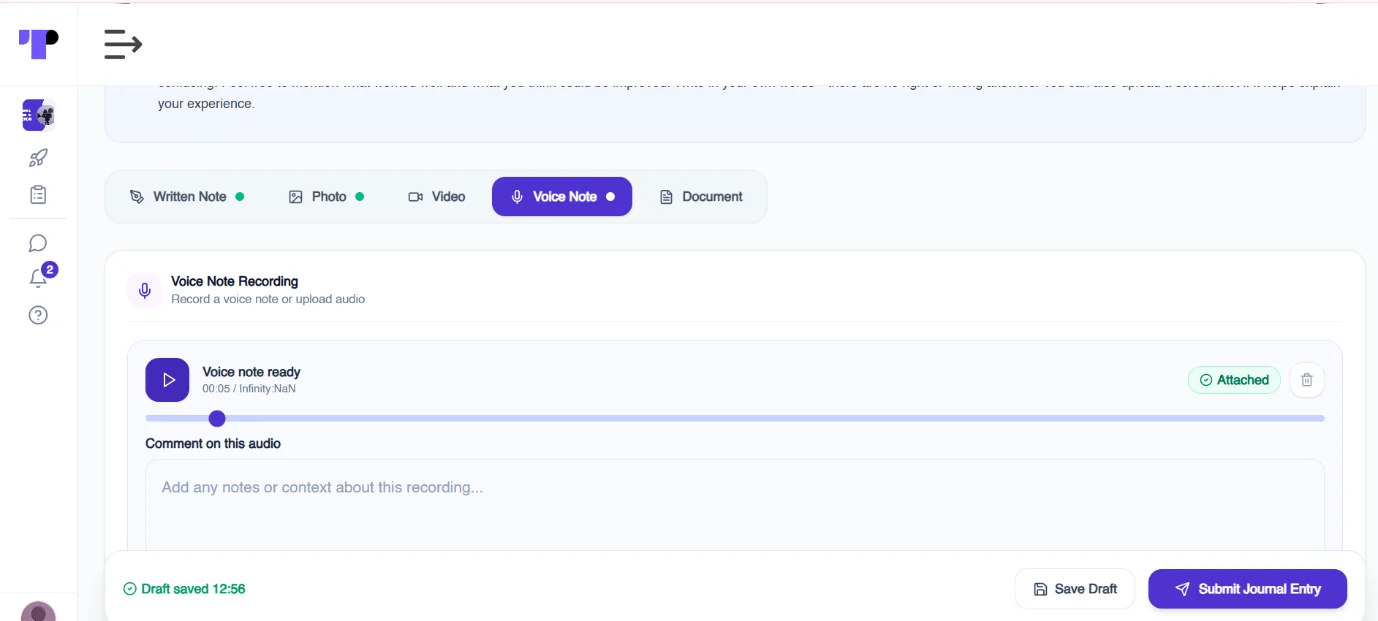Click the '00:05 / Infinity:NaN' time text

249,389
